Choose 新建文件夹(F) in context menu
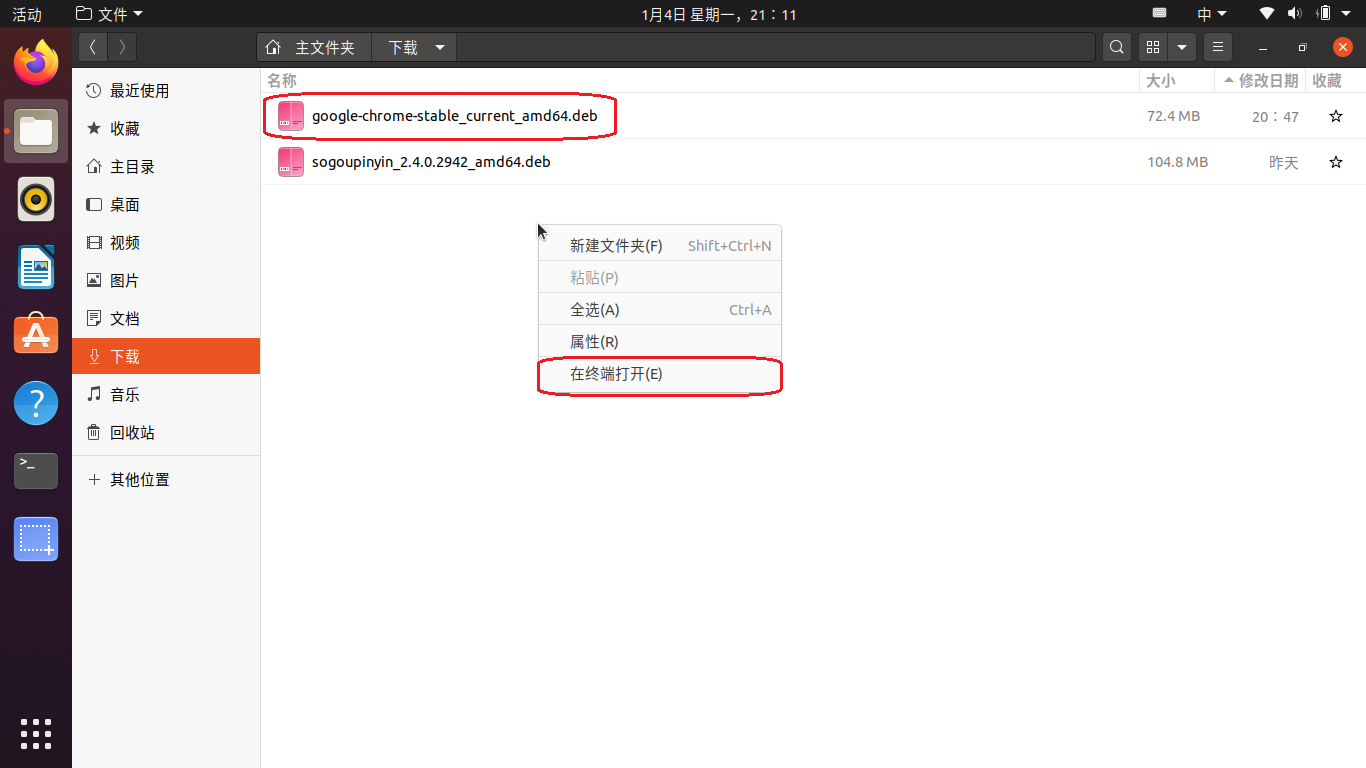The image size is (1366, 768). [660, 246]
